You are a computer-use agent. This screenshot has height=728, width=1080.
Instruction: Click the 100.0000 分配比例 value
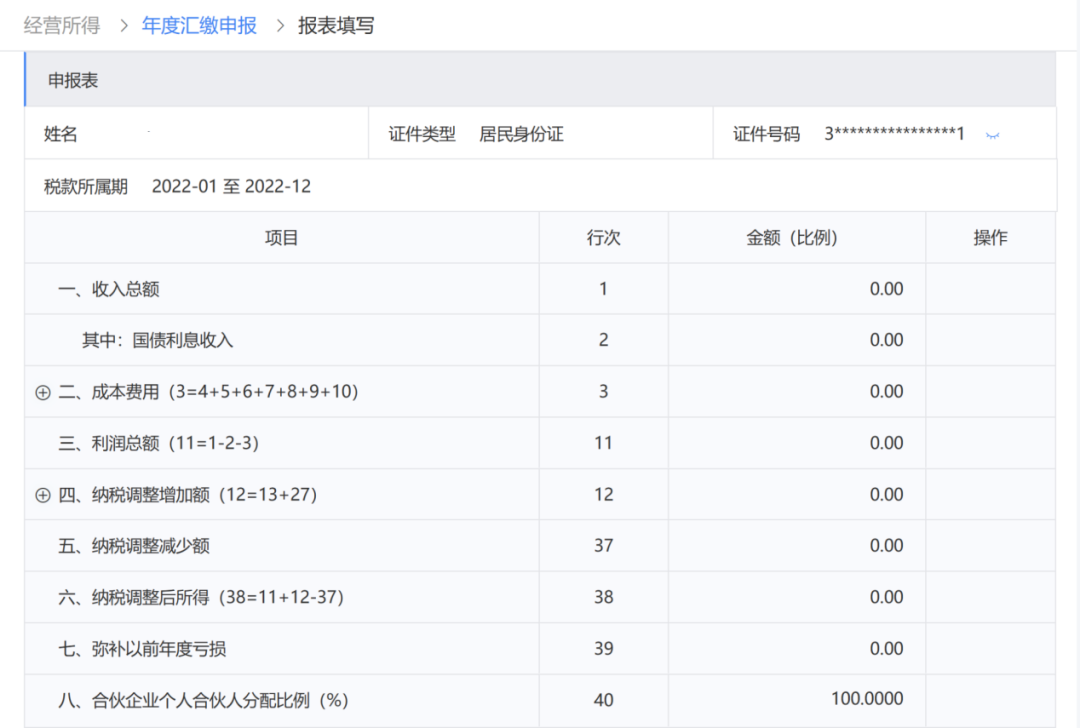tap(866, 699)
